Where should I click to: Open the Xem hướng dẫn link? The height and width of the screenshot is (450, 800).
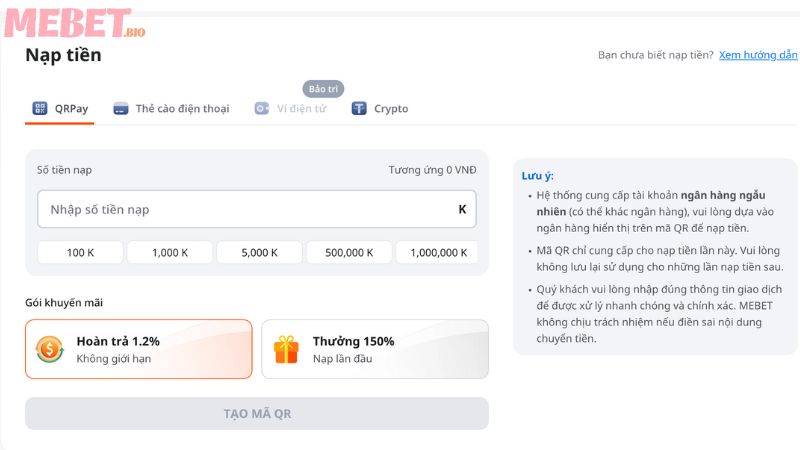coord(757,55)
